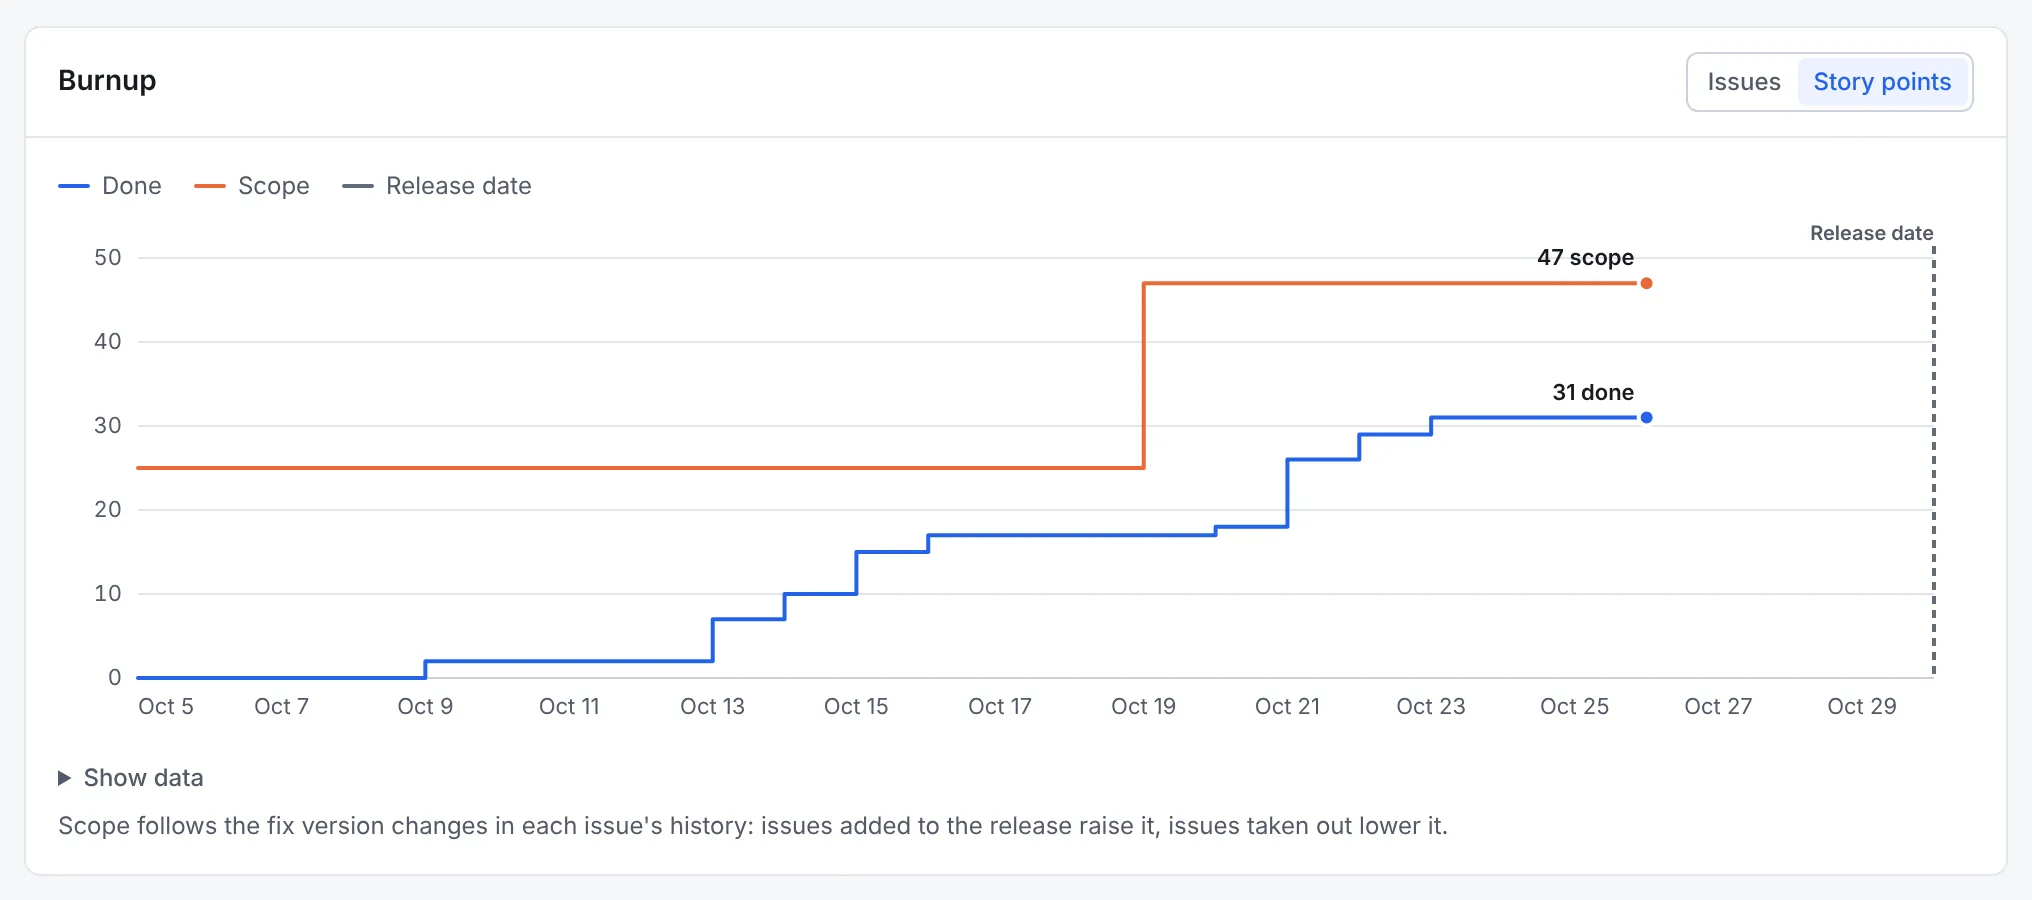2032x900 pixels.
Task: Click the Burnup heading
Action: click(107, 80)
